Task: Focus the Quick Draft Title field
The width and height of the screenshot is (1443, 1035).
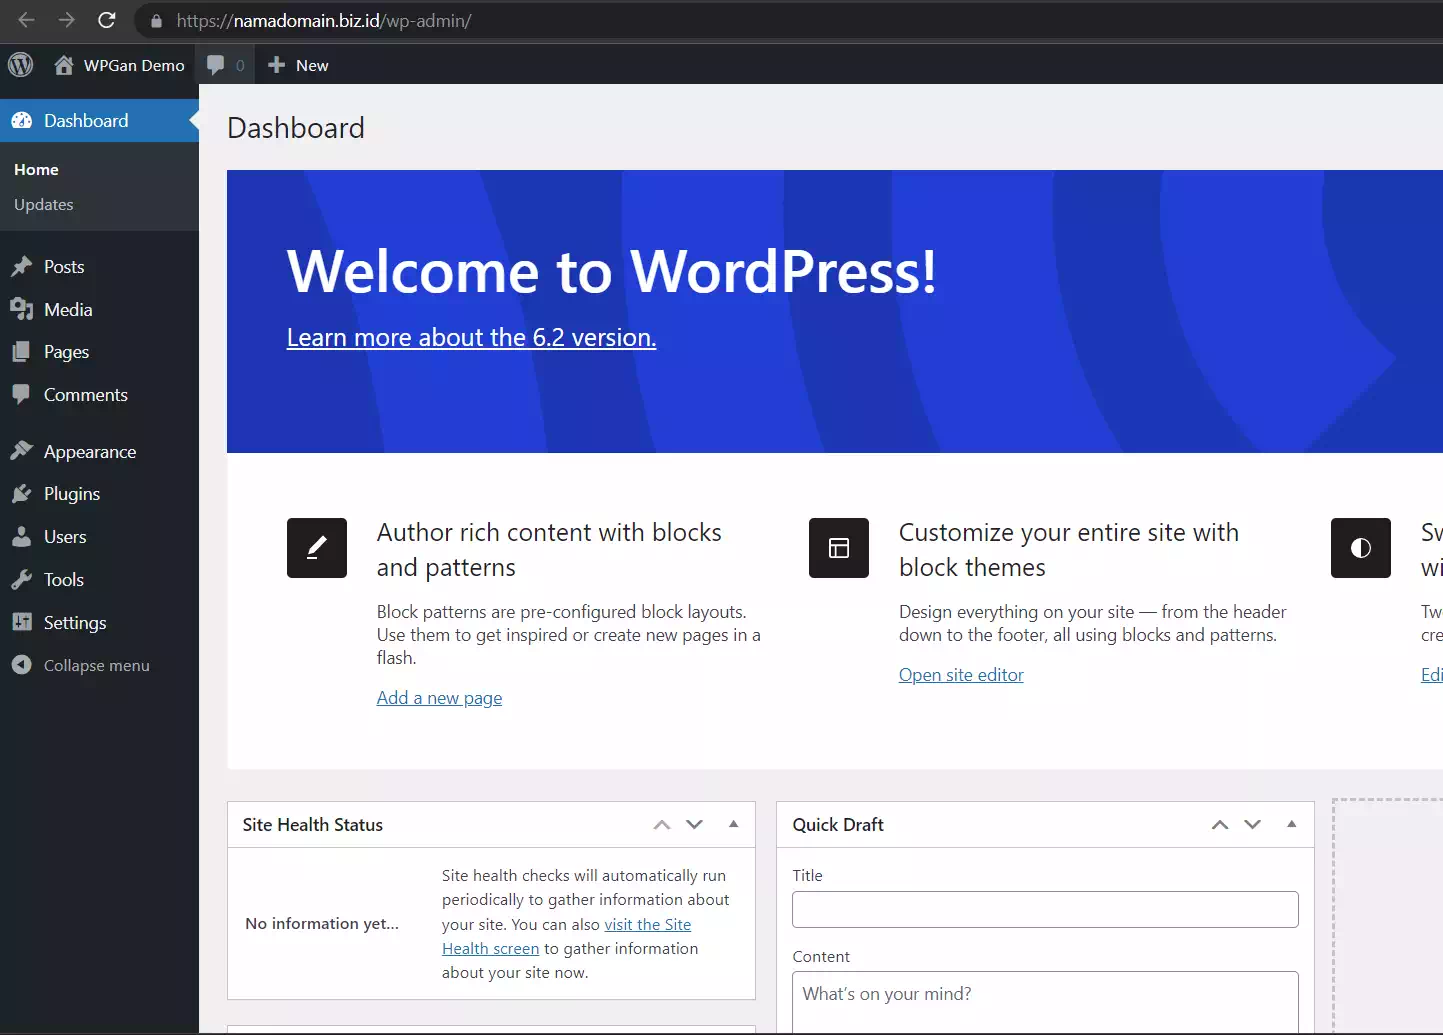Action: (1045, 909)
